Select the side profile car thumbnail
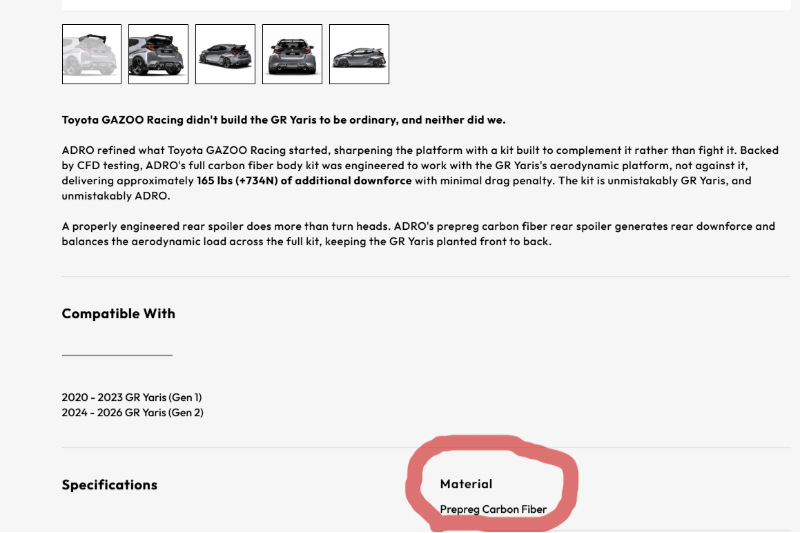Viewport: 800px width, 533px height. point(359,54)
